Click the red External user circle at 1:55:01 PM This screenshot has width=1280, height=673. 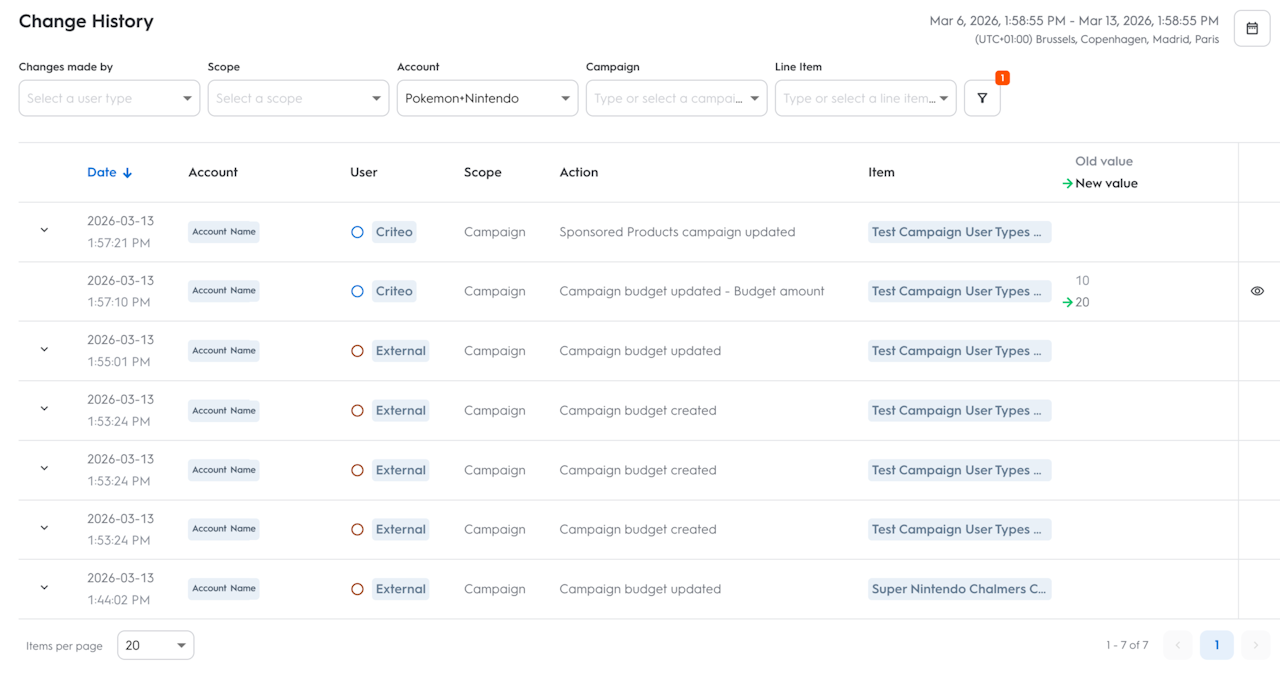(x=357, y=351)
